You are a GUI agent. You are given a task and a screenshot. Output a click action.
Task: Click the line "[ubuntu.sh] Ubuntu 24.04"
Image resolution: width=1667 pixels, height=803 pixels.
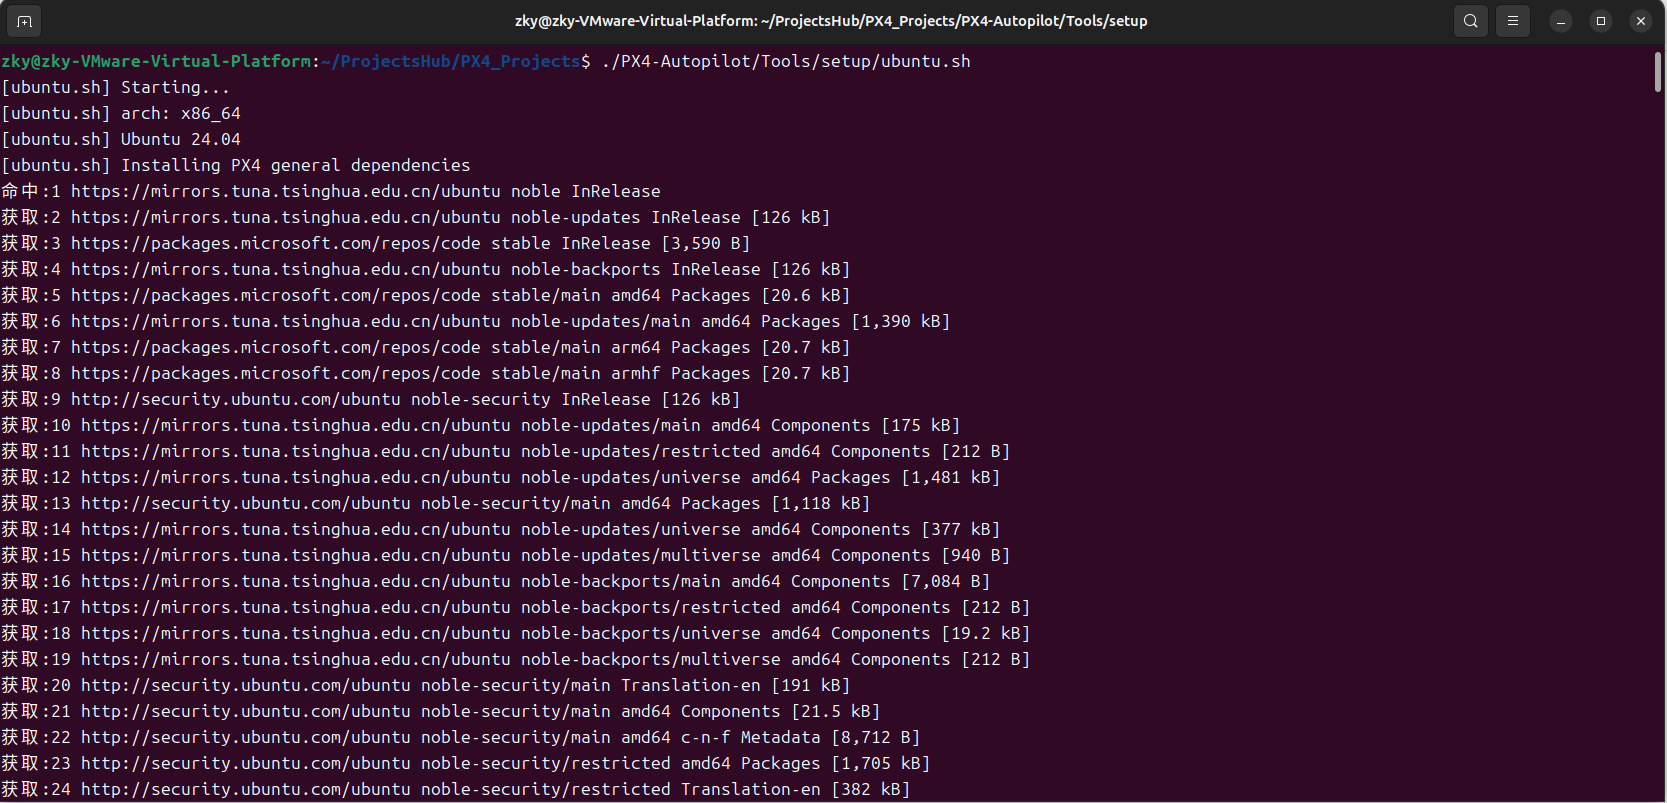pos(121,139)
